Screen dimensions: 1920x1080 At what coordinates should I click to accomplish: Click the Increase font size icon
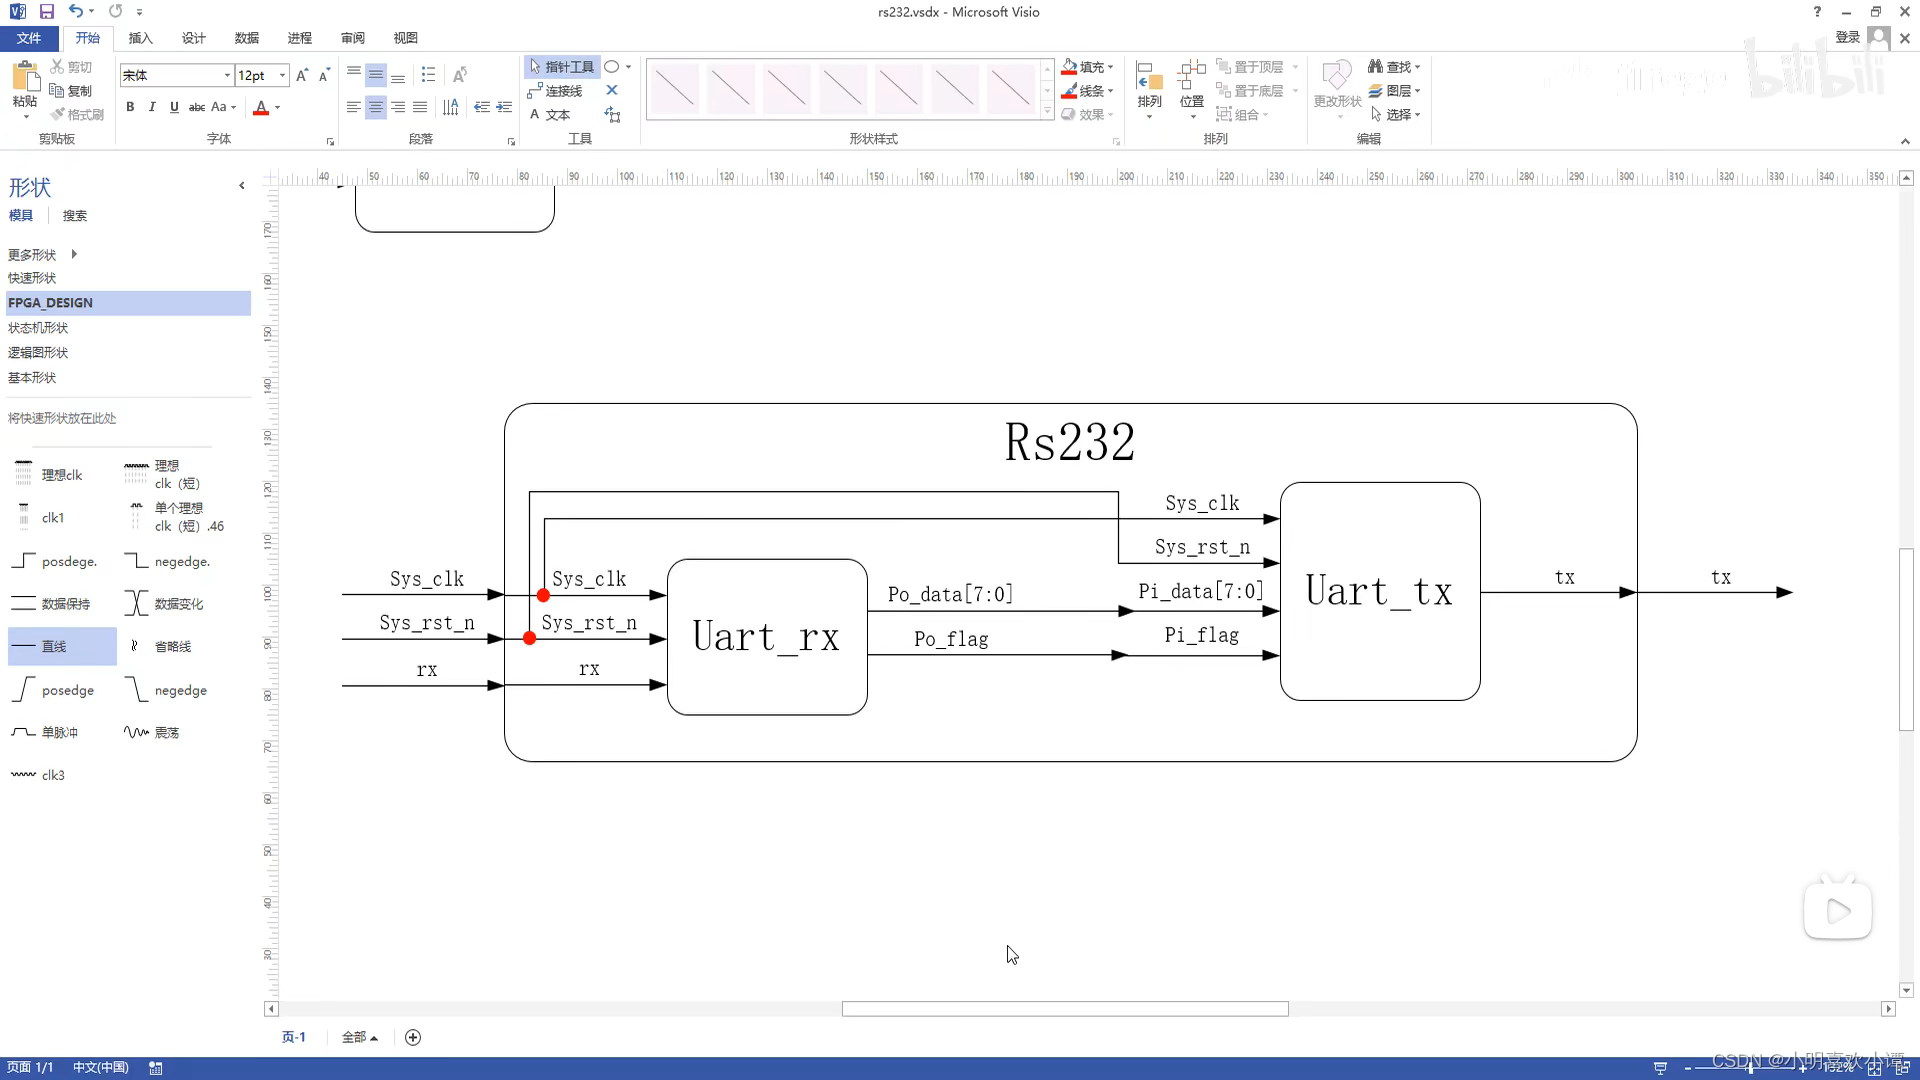point(302,76)
